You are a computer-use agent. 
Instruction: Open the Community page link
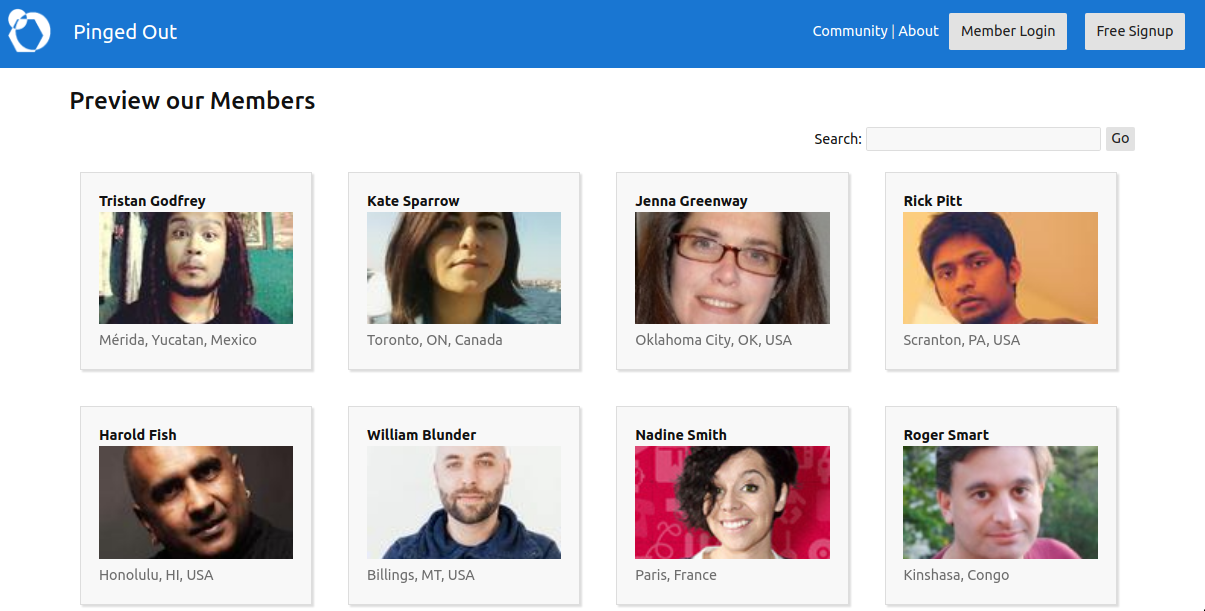[x=849, y=31]
